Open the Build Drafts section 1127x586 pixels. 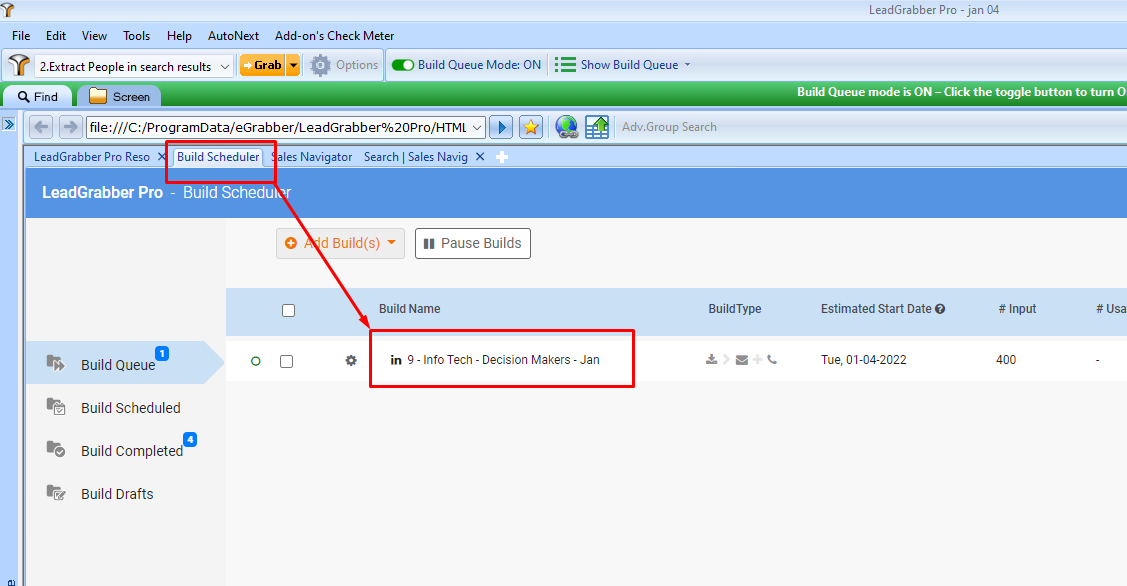pos(117,494)
